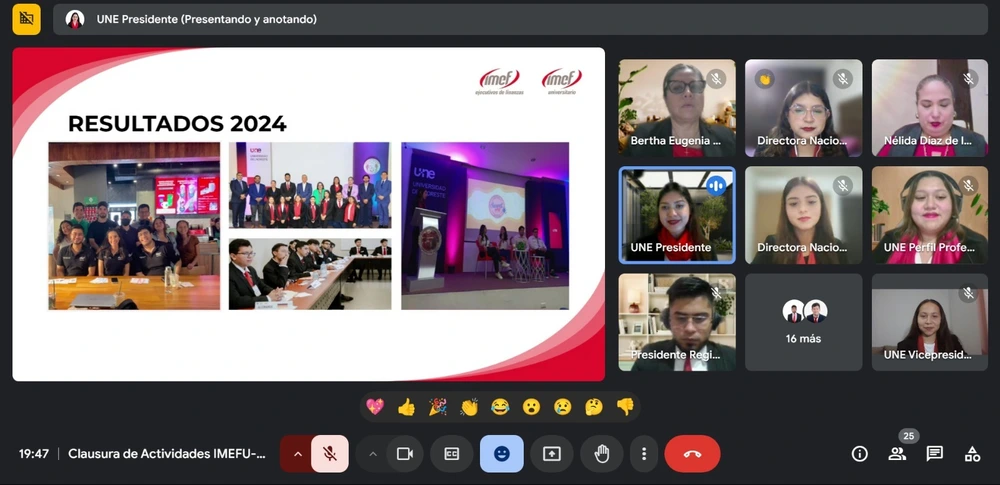Send the party popper reaction
The width and height of the screenshot is (1000, 485).
point(437,406)
